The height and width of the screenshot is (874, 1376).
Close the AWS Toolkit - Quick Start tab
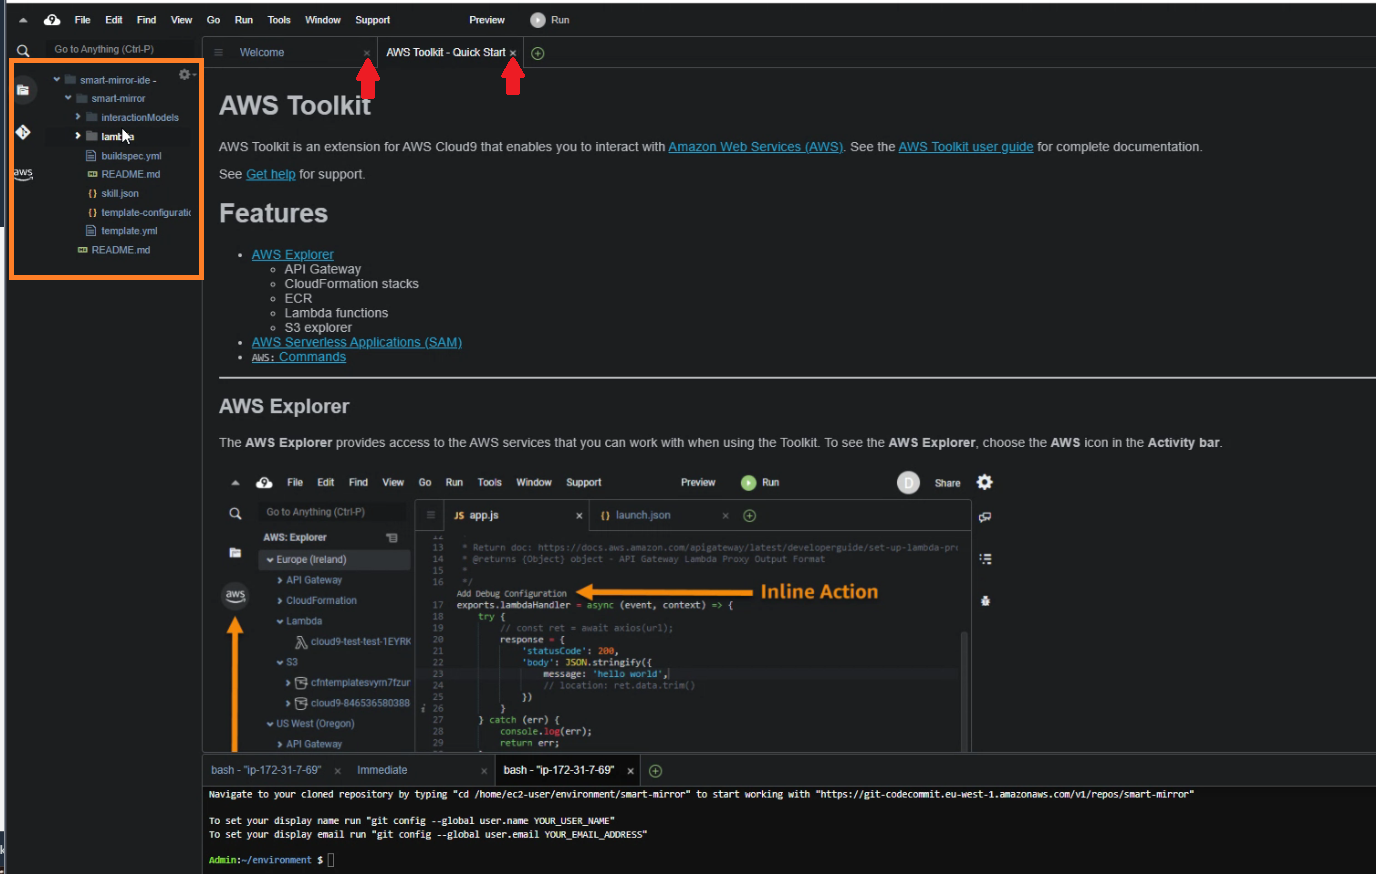point(513,53)
